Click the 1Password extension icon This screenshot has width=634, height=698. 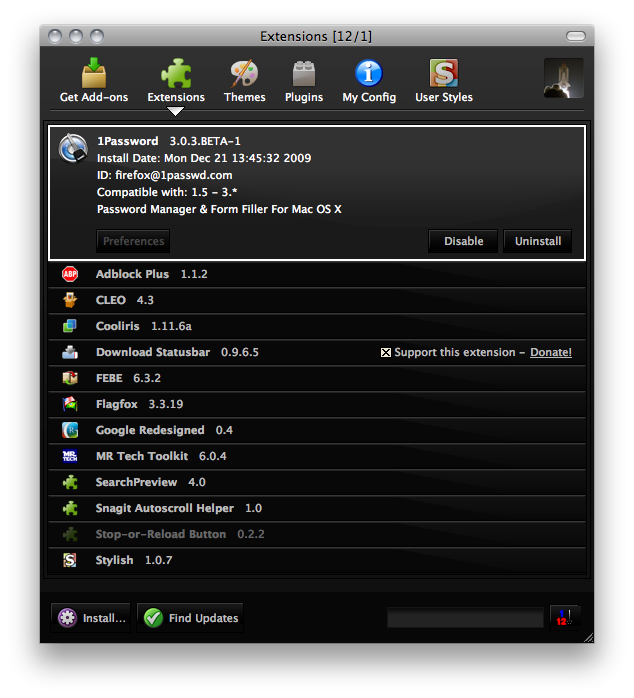[x=73, y=148]
